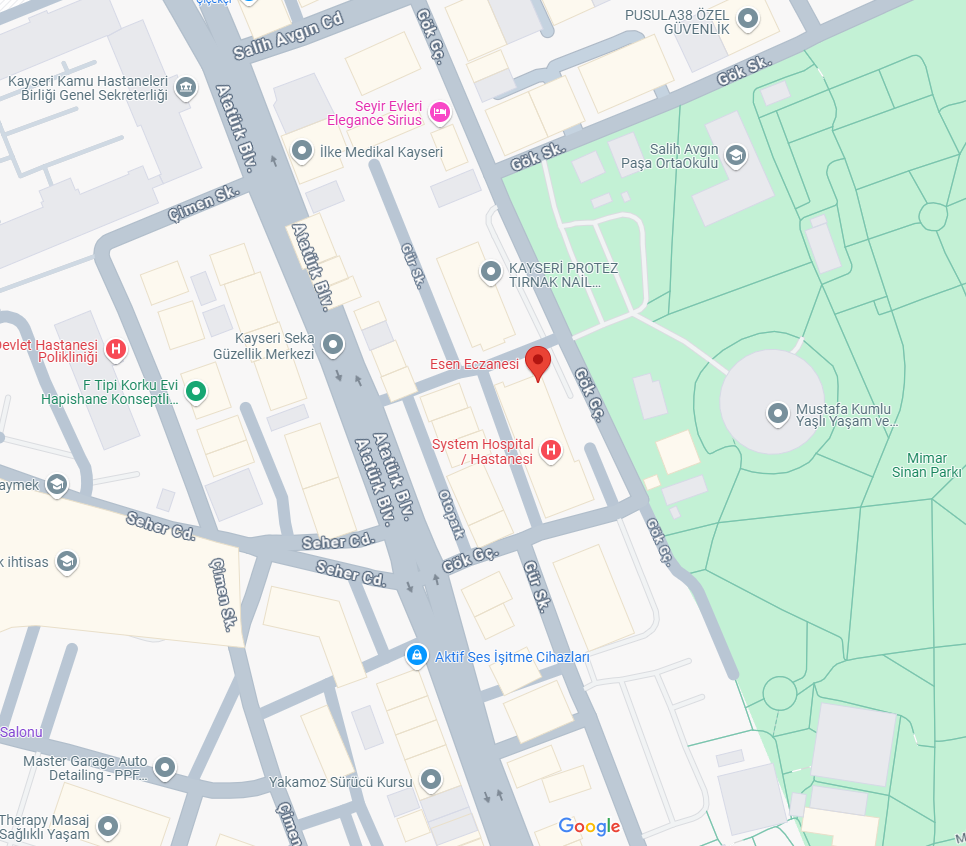The height and width of the screenshot is (846, 966).
Task: Open the Seyir Evleri Elegance Sirius hotel icon
Action: [439, 113]
